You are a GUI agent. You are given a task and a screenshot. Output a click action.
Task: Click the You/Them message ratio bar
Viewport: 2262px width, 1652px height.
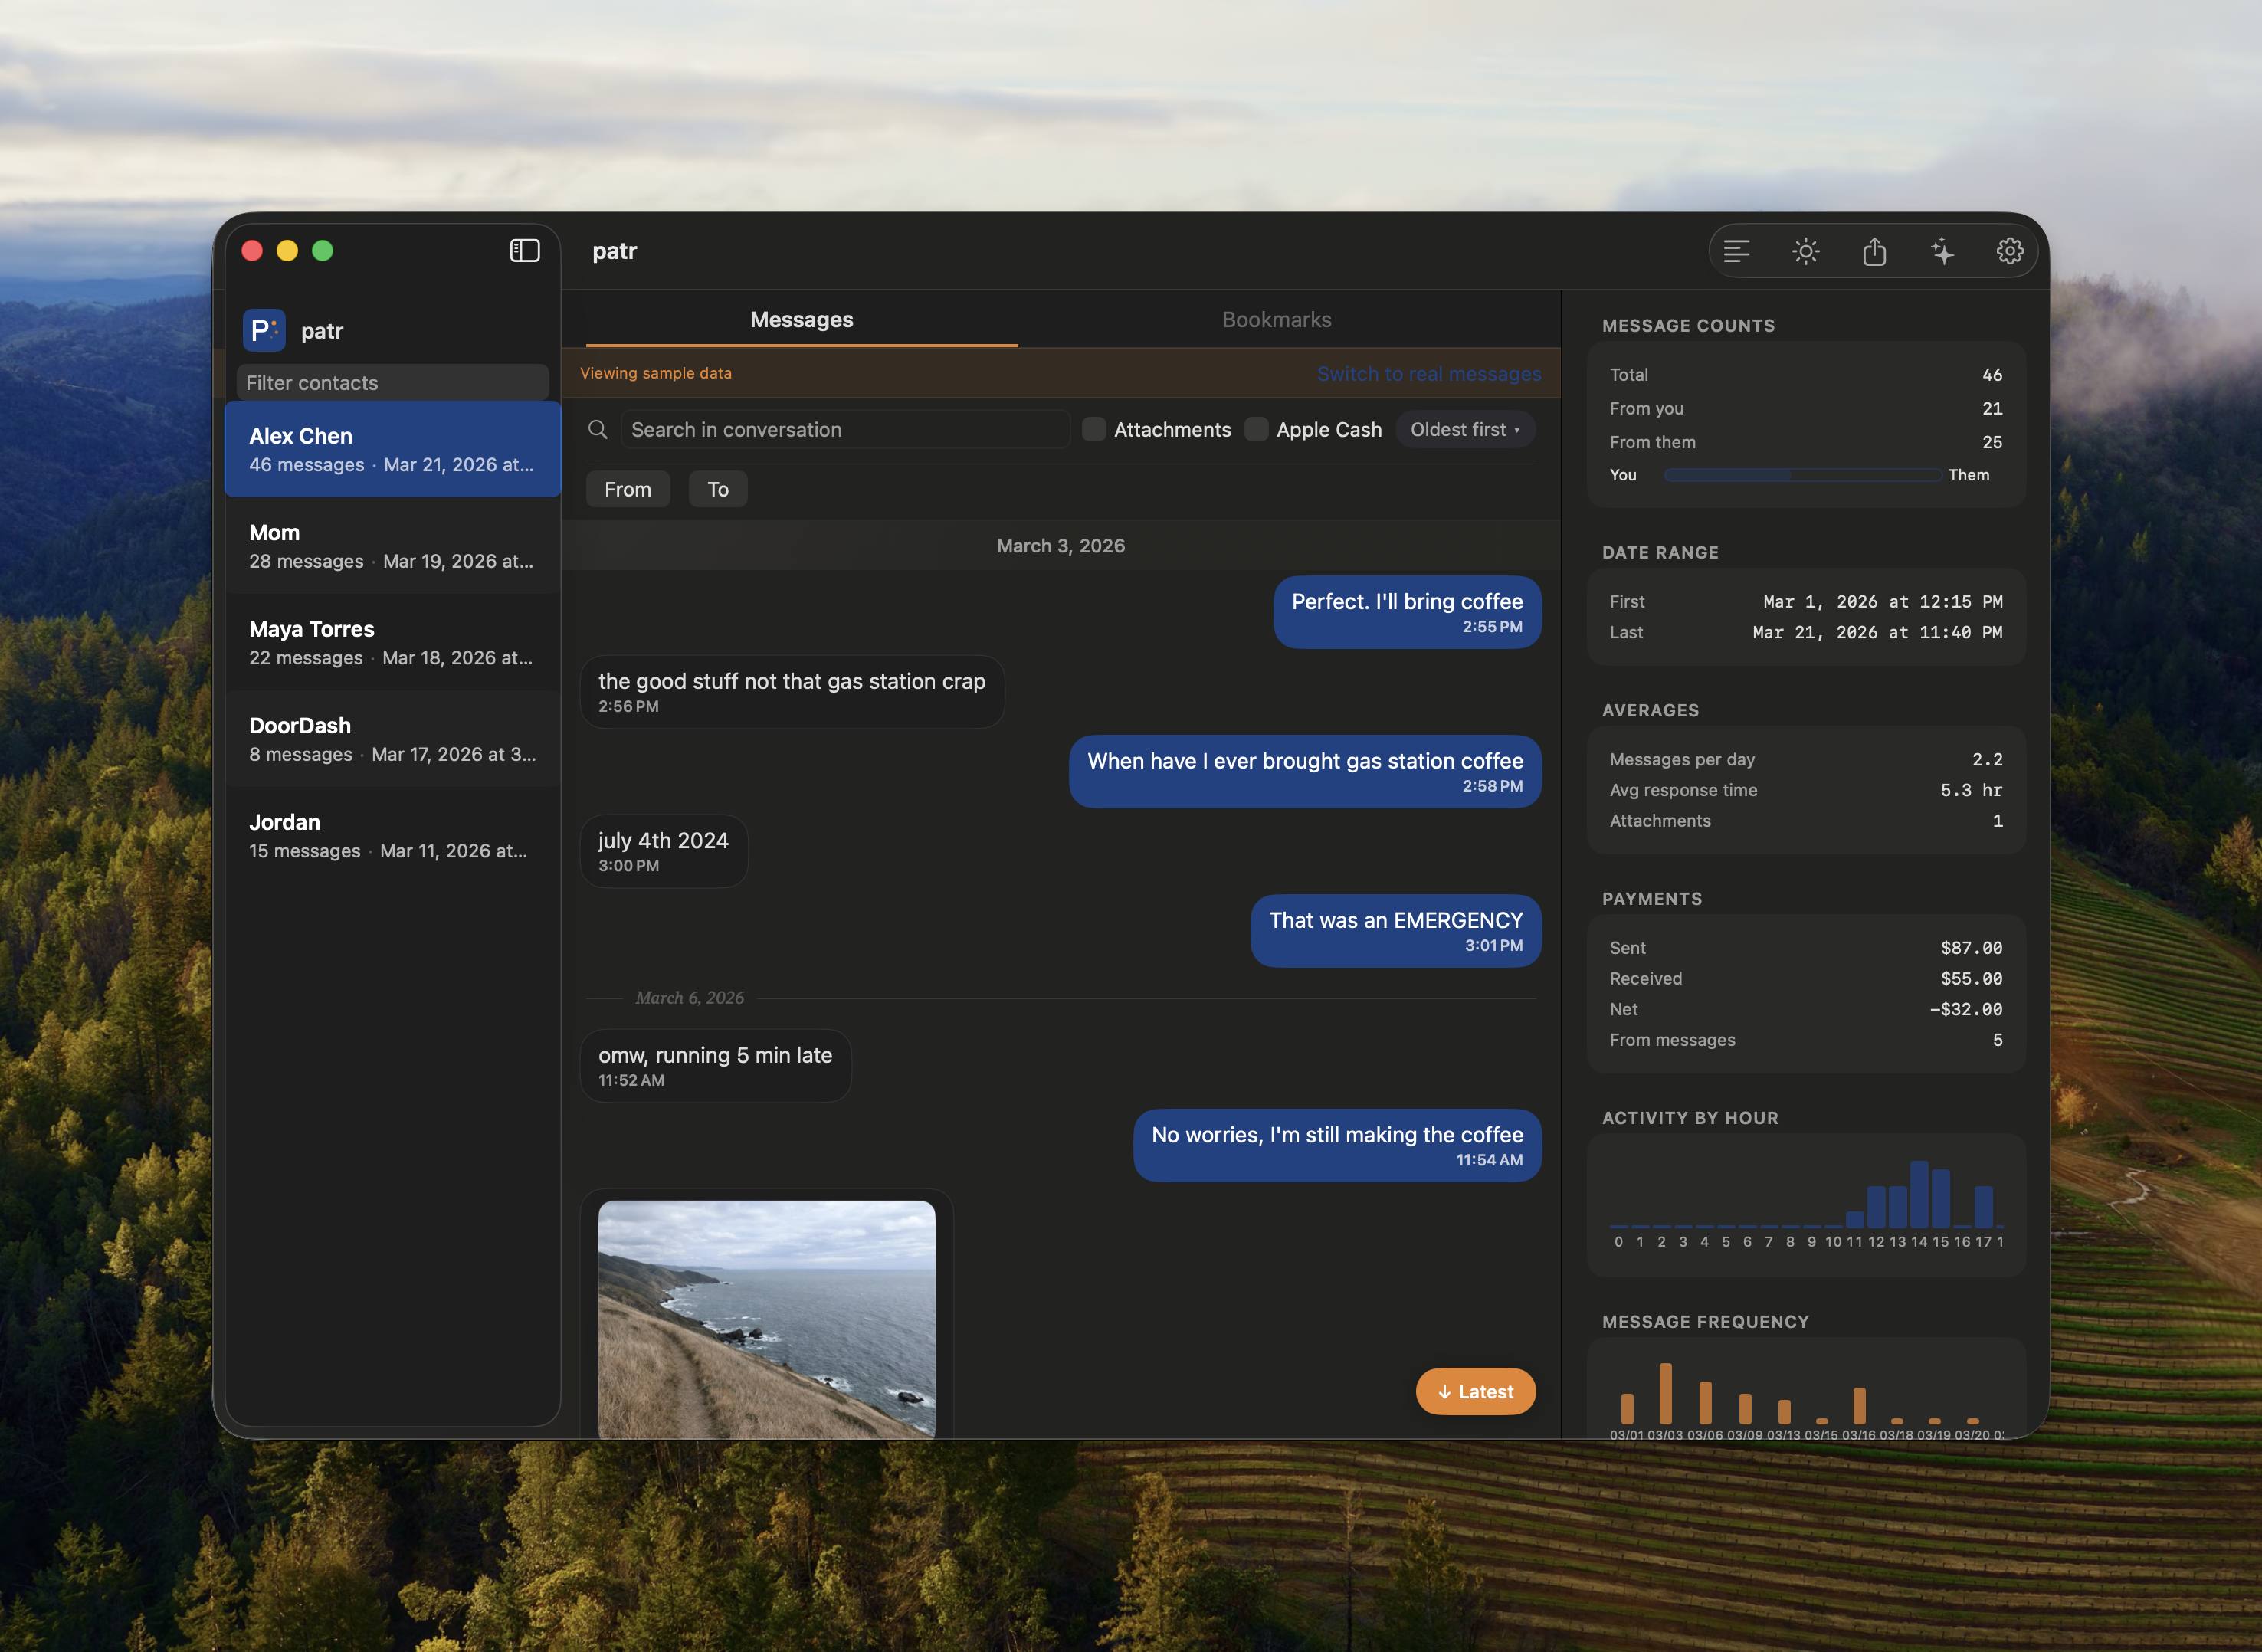[x=1802, y=475]
